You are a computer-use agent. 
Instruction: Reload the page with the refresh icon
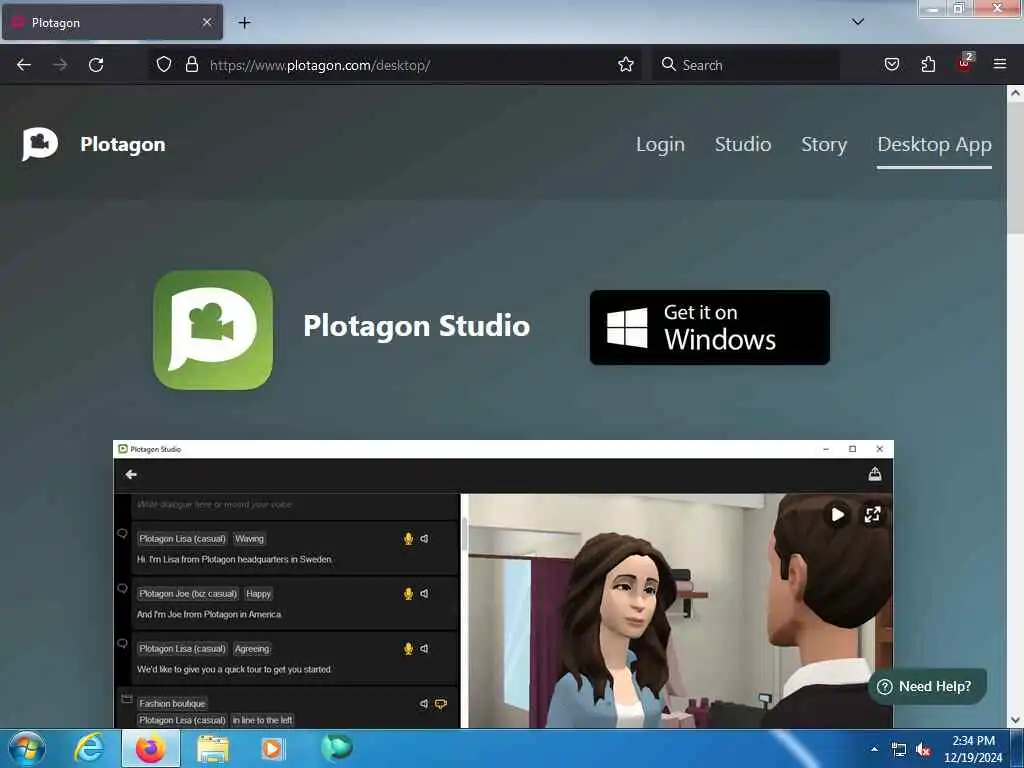point(96,65)
